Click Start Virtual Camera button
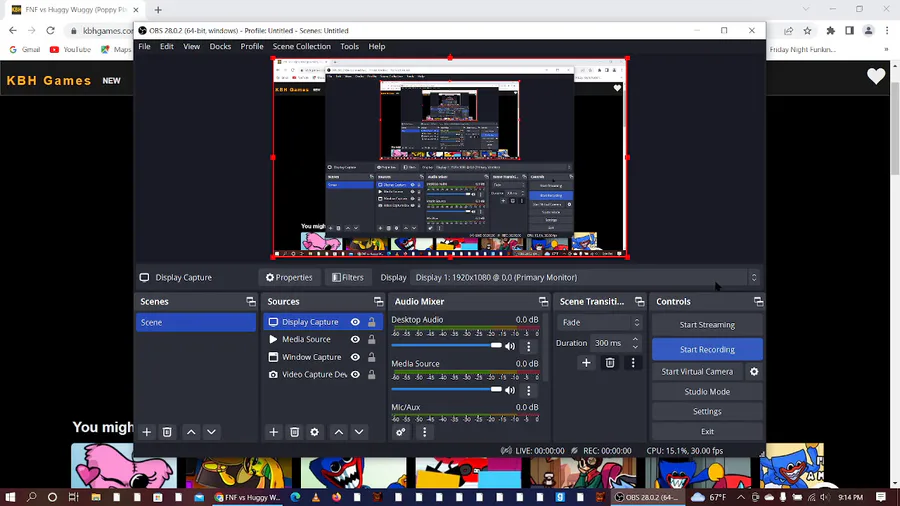Viewport: 900px width, 506px height. [x=697, y=372]
